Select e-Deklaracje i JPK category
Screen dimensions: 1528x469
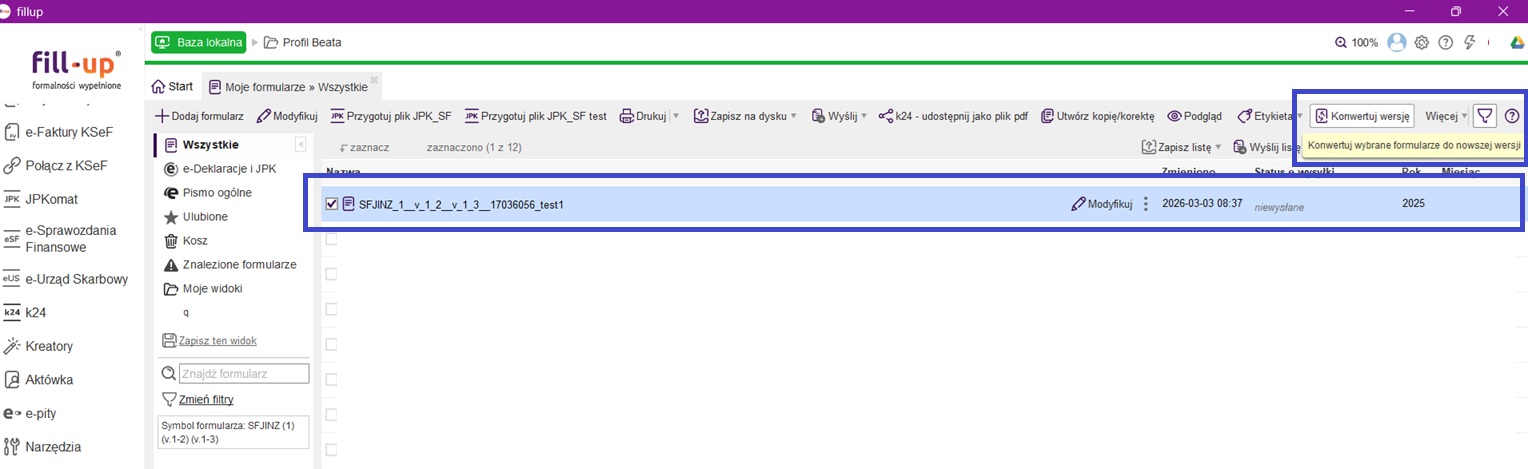point(228,169)
